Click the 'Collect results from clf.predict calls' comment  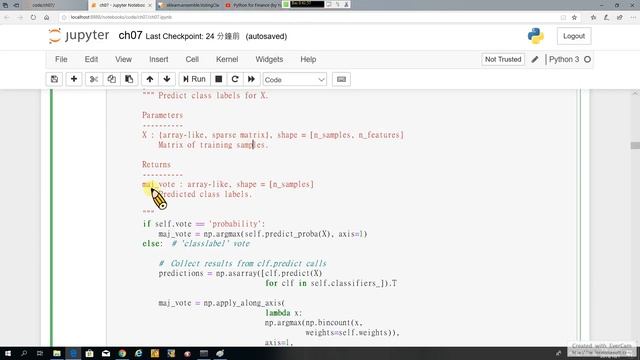pos(242,263)
